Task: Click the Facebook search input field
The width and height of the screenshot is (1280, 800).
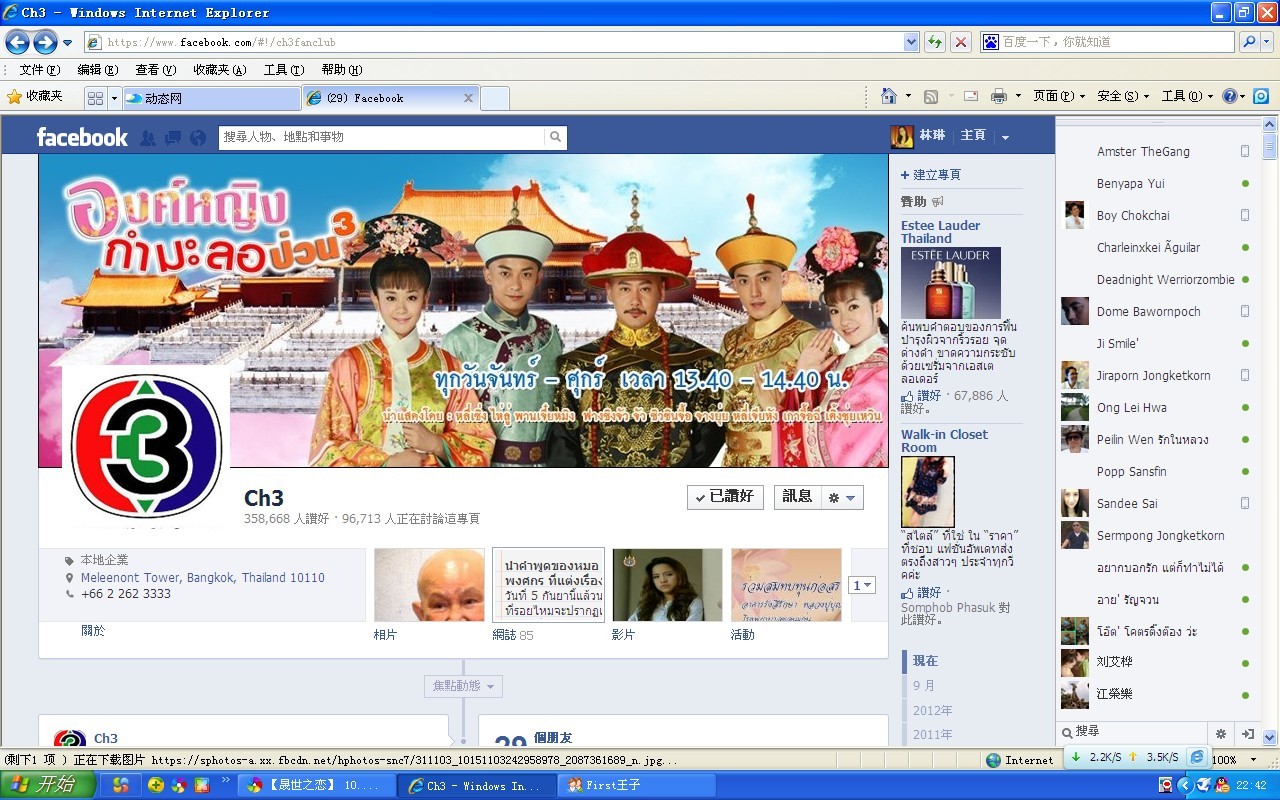Action: click(x=382, y=137)
